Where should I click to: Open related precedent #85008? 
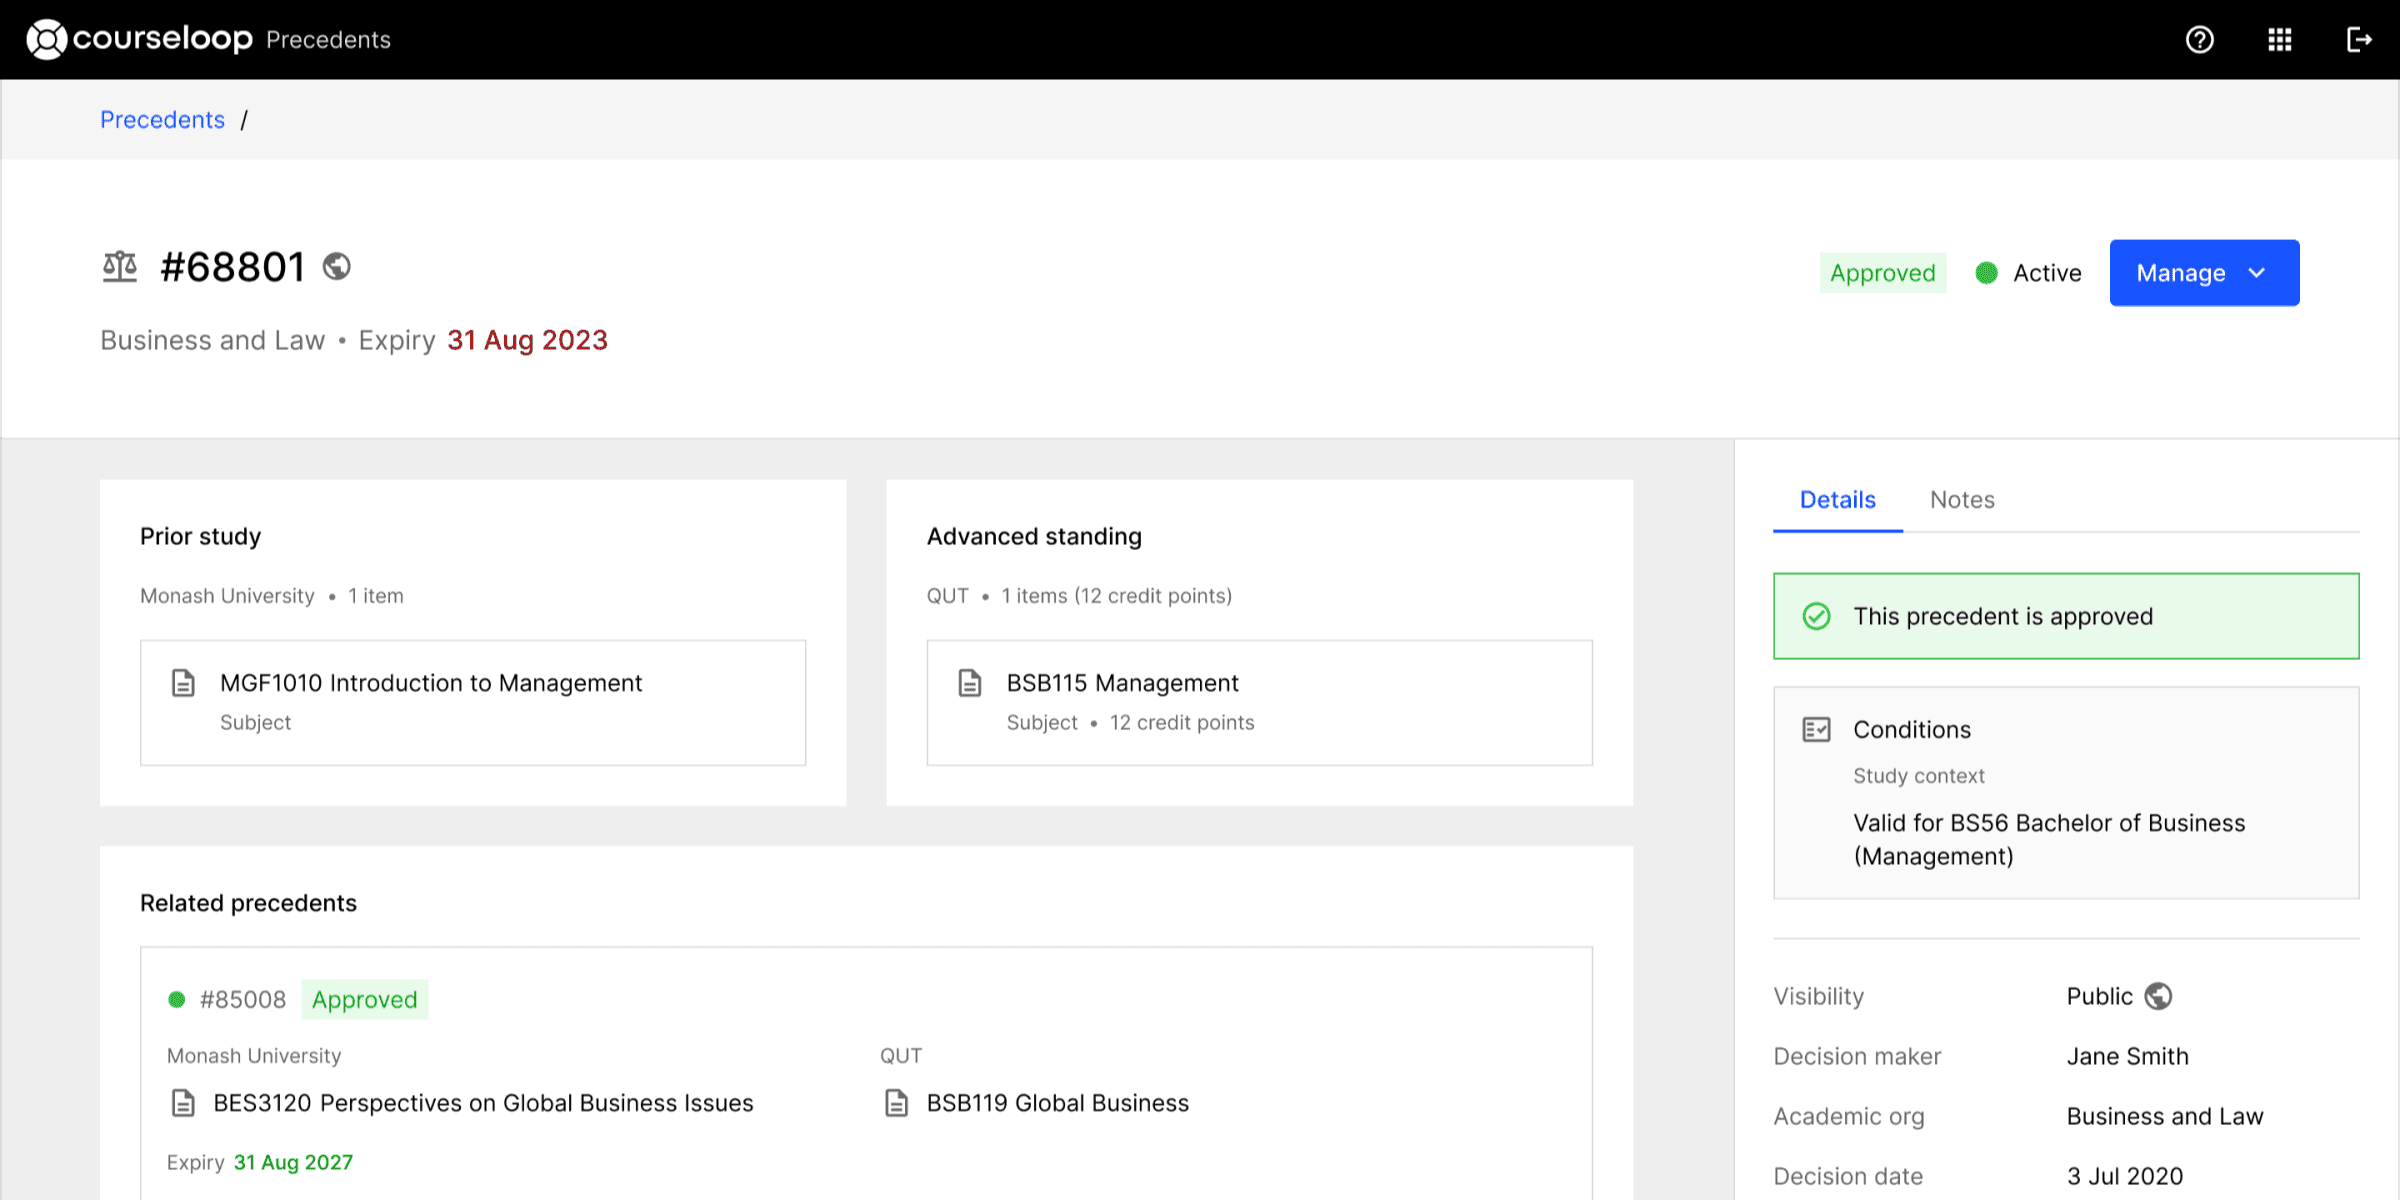[243, 1000]
